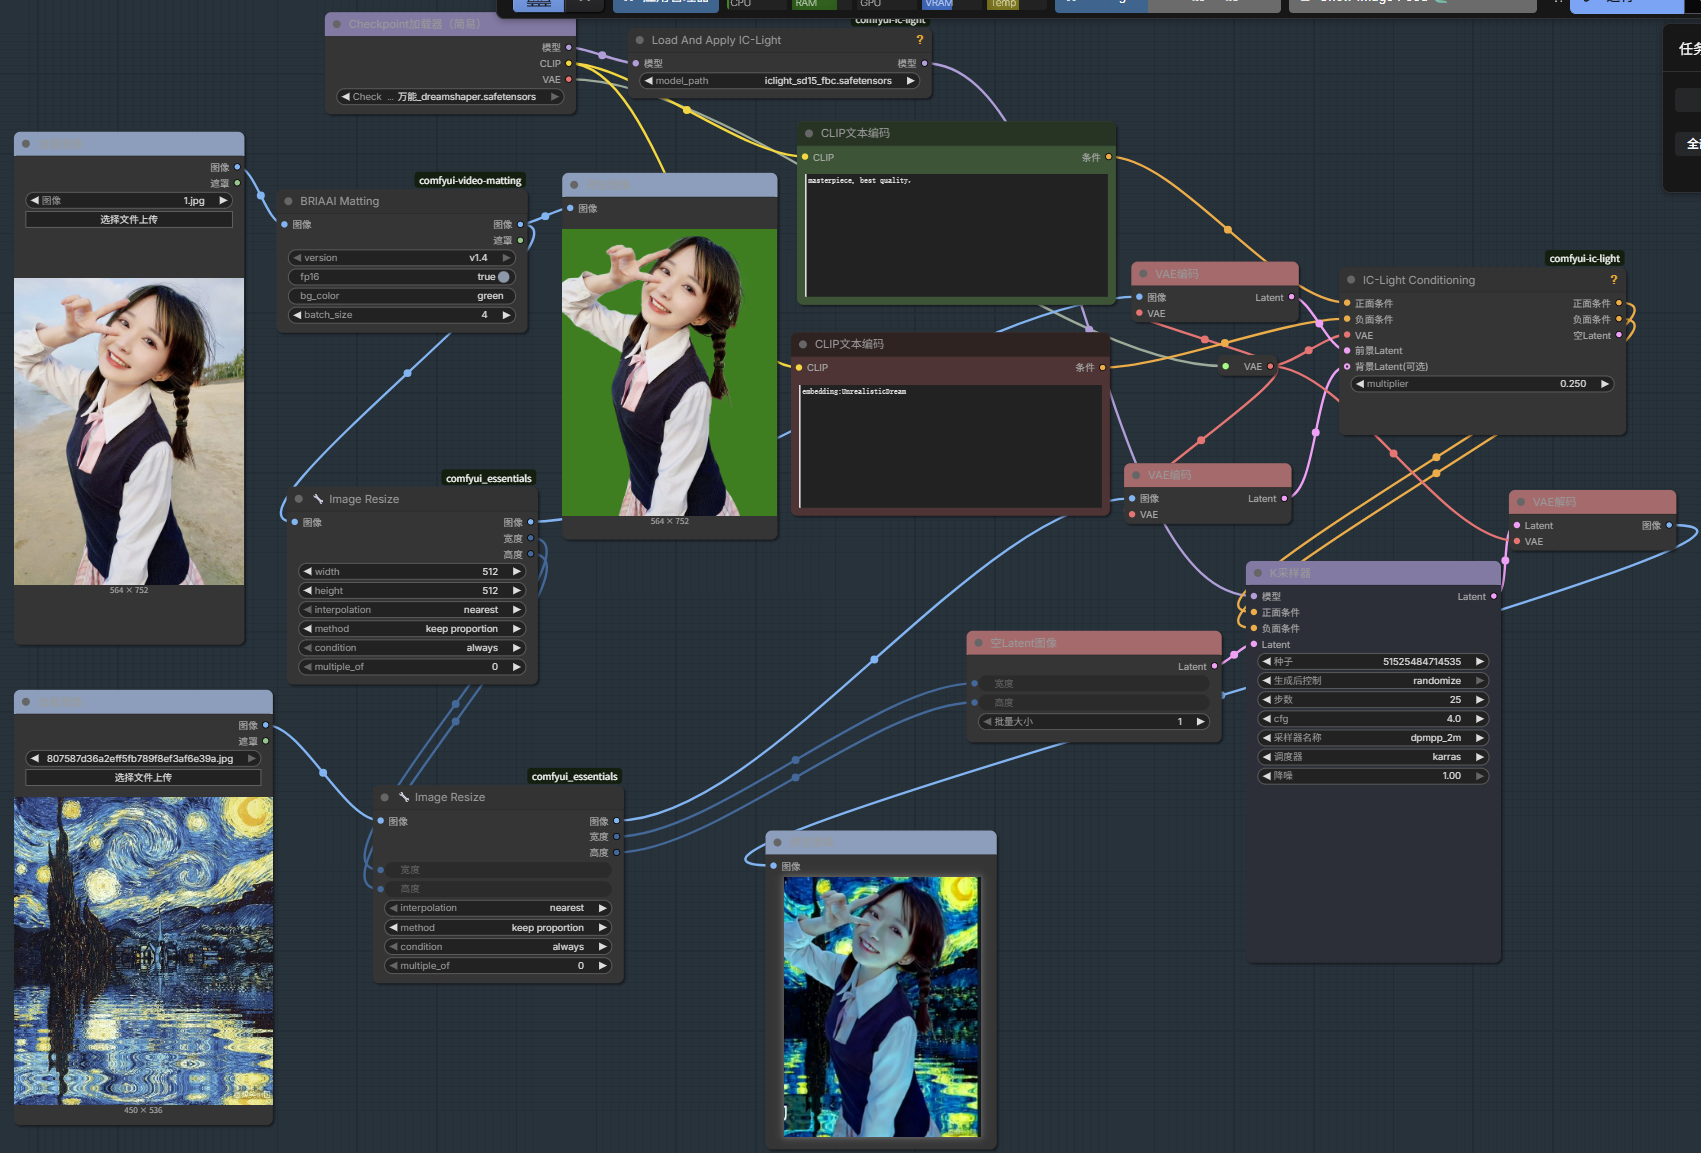Select previous checkpoint with left arrow
Viewport: 1701px width, 1153px height.
pos(345,97)
